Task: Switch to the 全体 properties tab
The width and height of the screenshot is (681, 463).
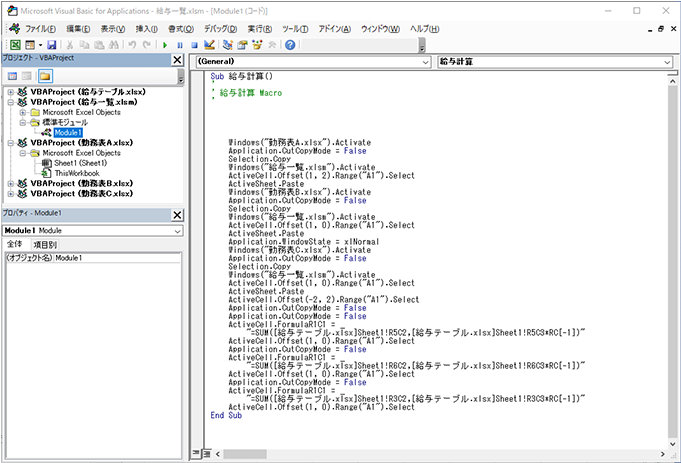Action: tap(14, 244)
